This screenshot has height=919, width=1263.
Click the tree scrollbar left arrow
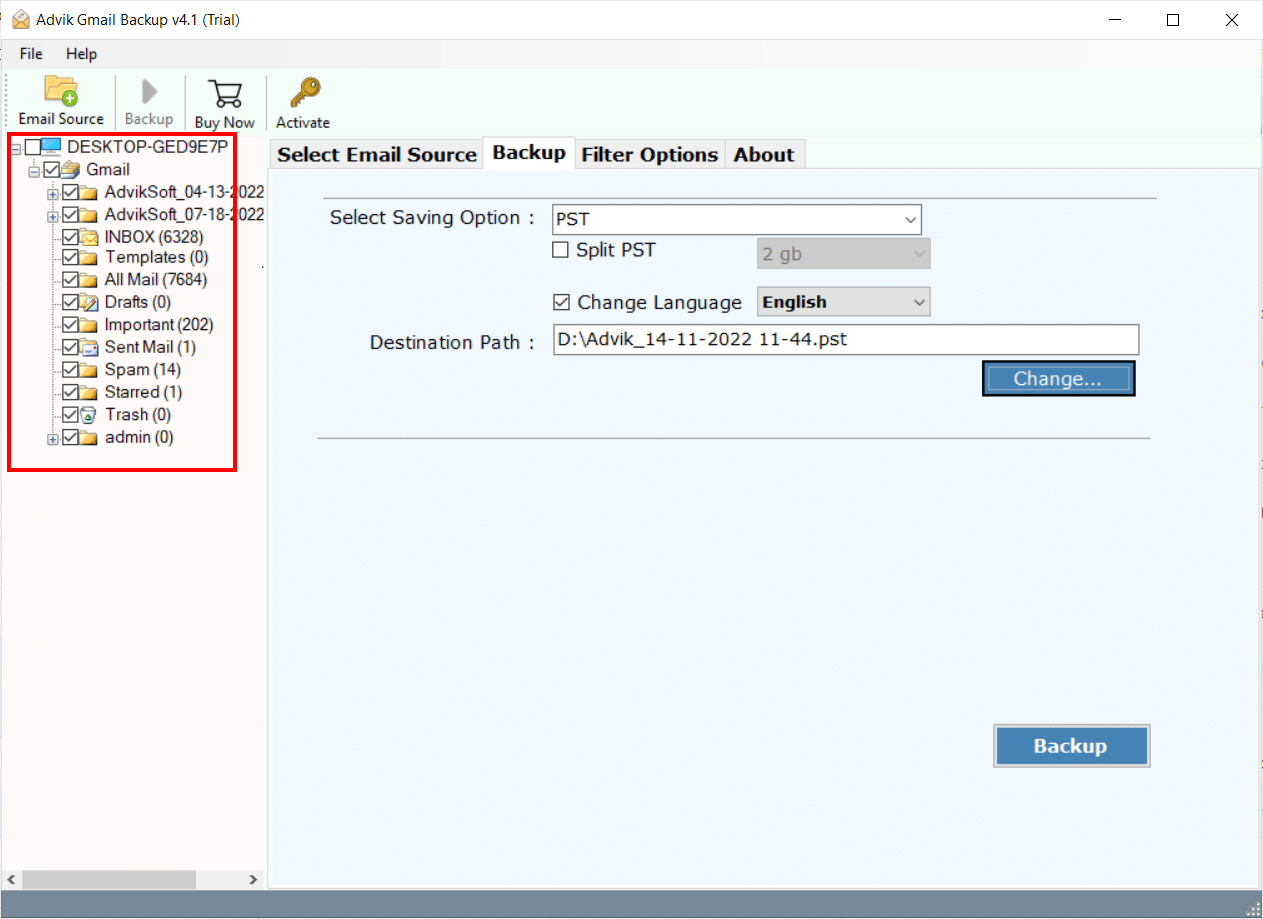coord(11,880)
